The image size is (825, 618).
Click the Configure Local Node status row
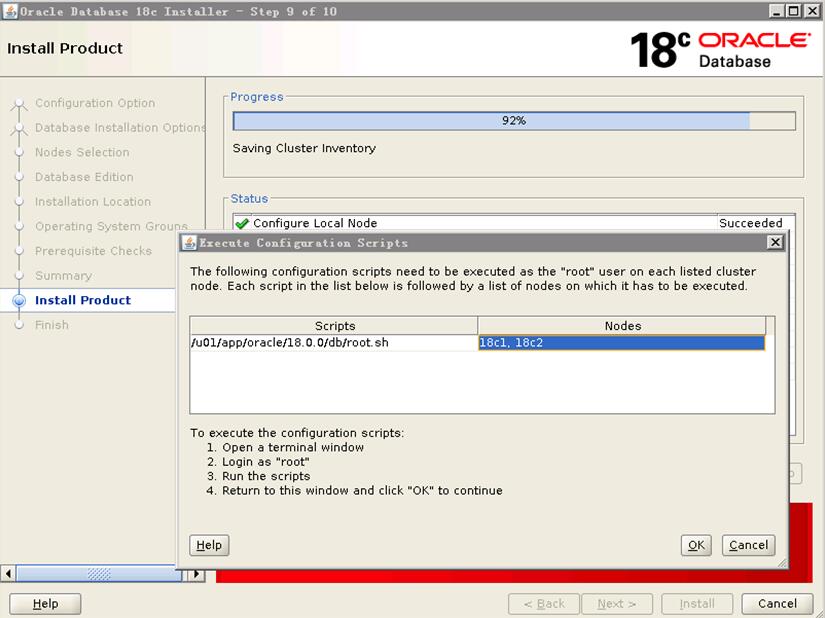[x=514, y=223]
